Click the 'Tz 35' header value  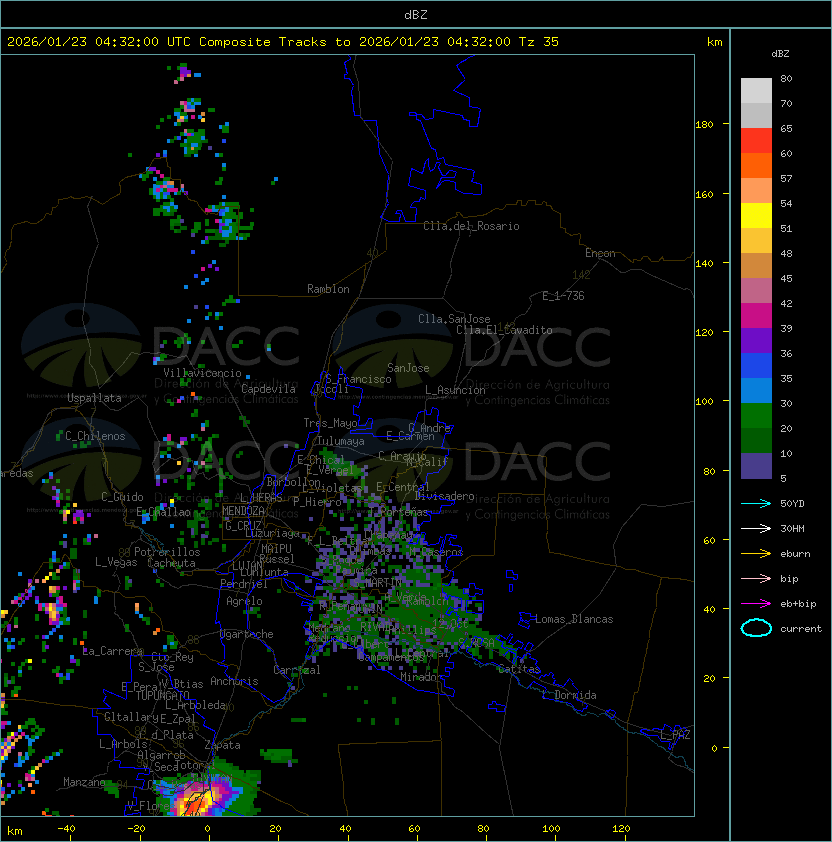pyautogui.click(x=539, y=42)
